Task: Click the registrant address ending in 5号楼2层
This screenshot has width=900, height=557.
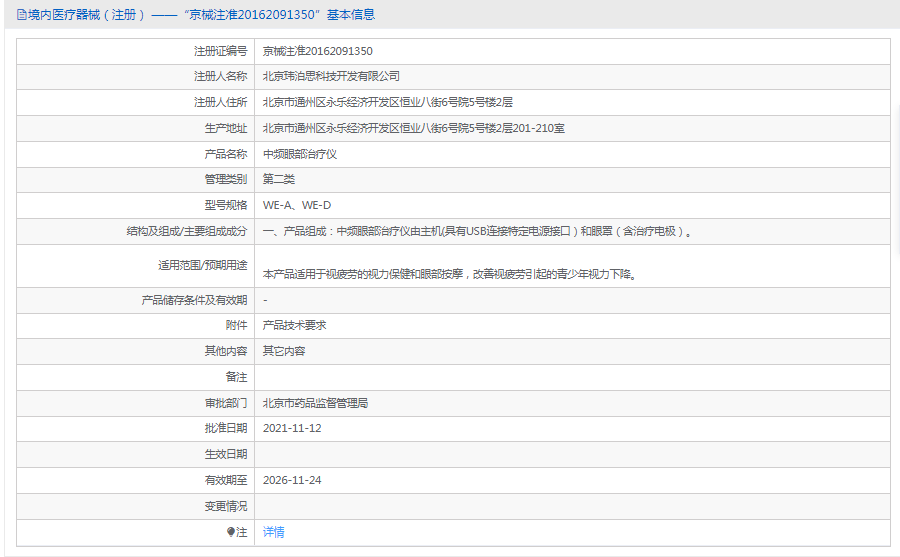Action: (x=387, y=102)
